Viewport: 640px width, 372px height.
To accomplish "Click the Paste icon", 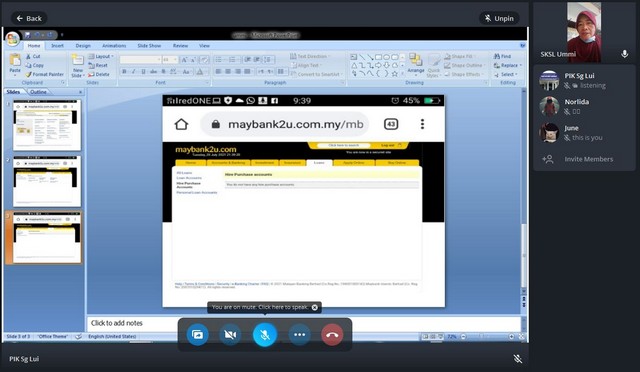I will tap(15, 60).
